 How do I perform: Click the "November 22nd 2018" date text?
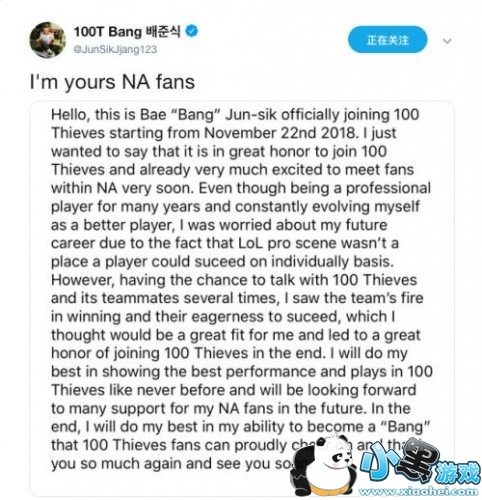280,133
